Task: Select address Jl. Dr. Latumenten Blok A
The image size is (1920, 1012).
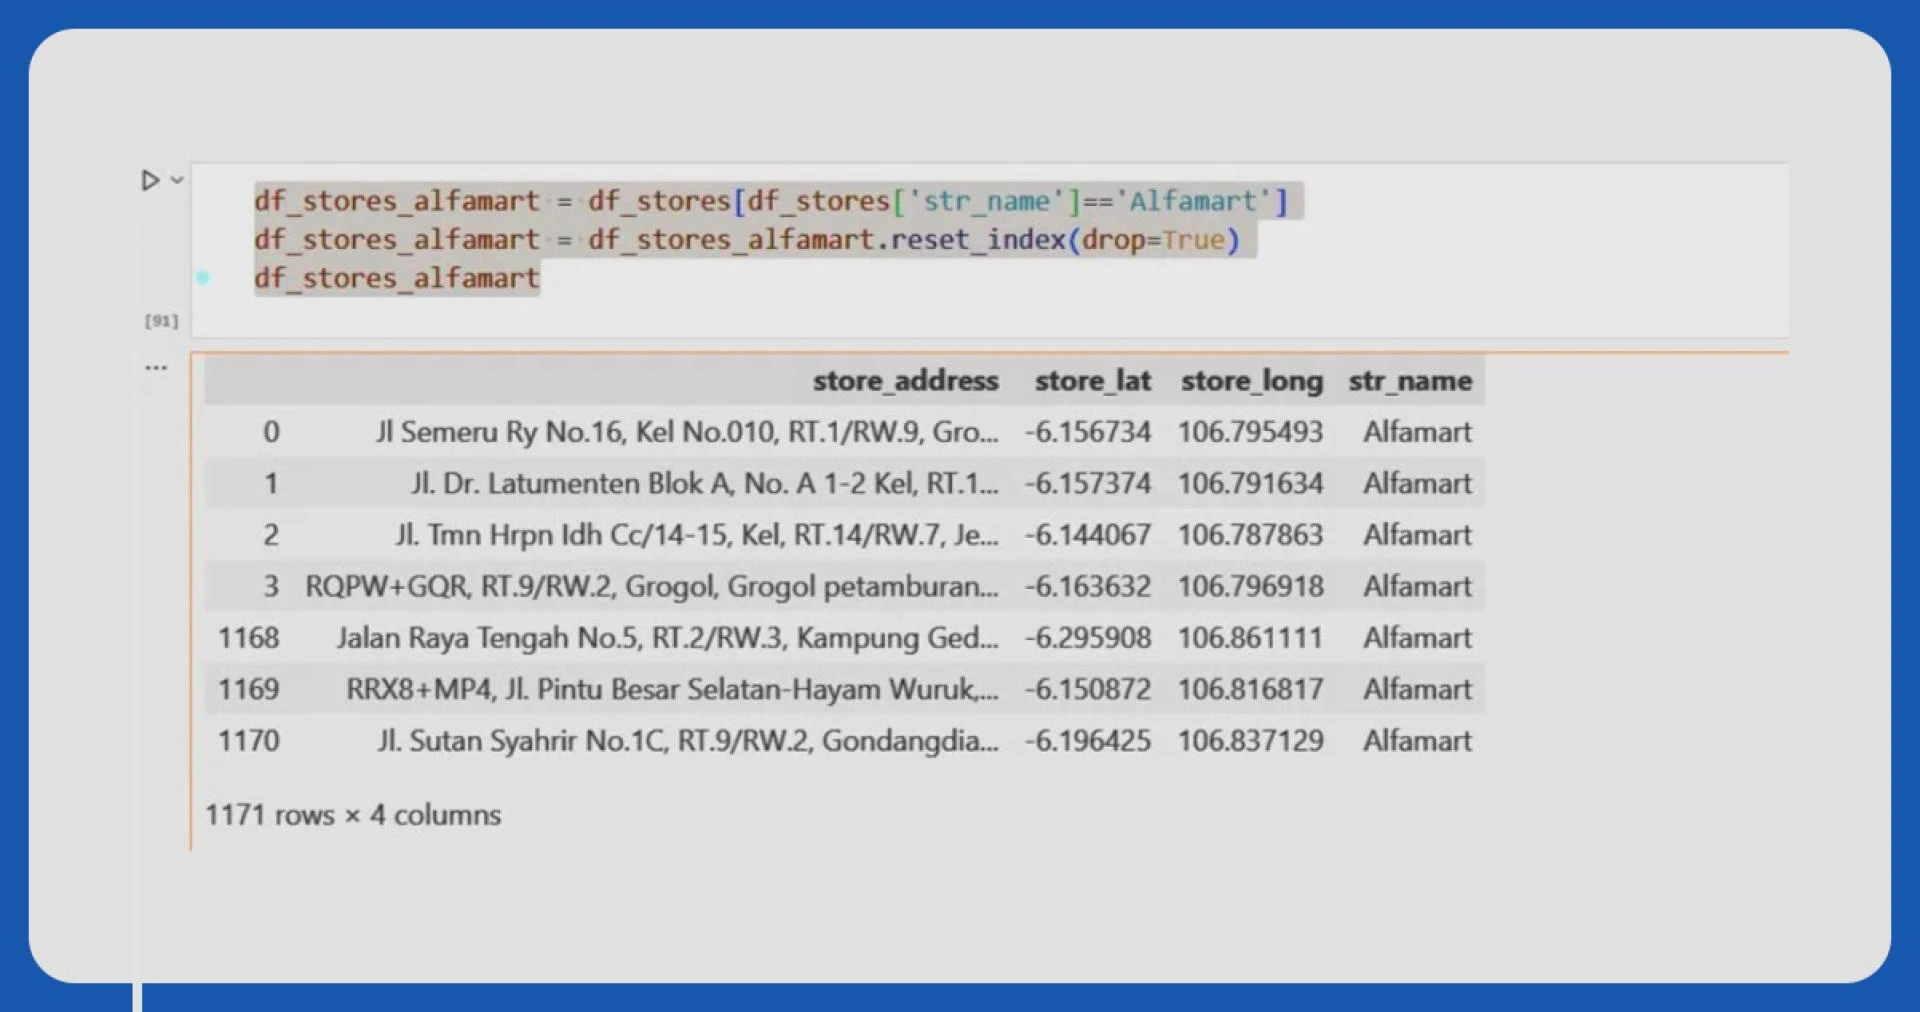Action: tap(704, 484)
